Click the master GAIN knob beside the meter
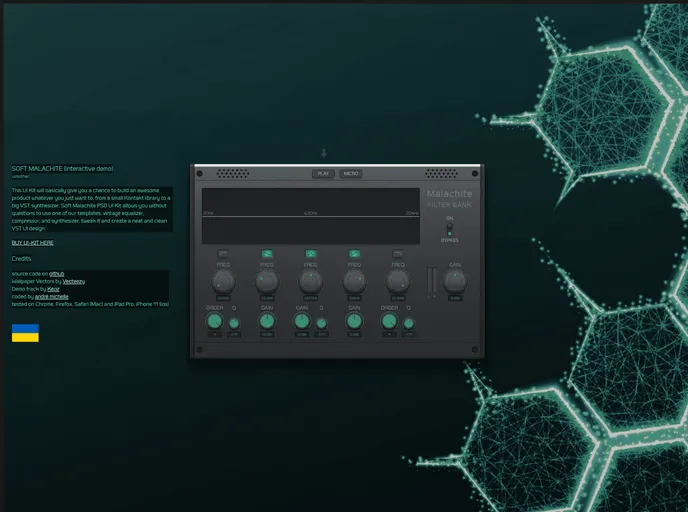688x512 pixels. click(455, 282)
